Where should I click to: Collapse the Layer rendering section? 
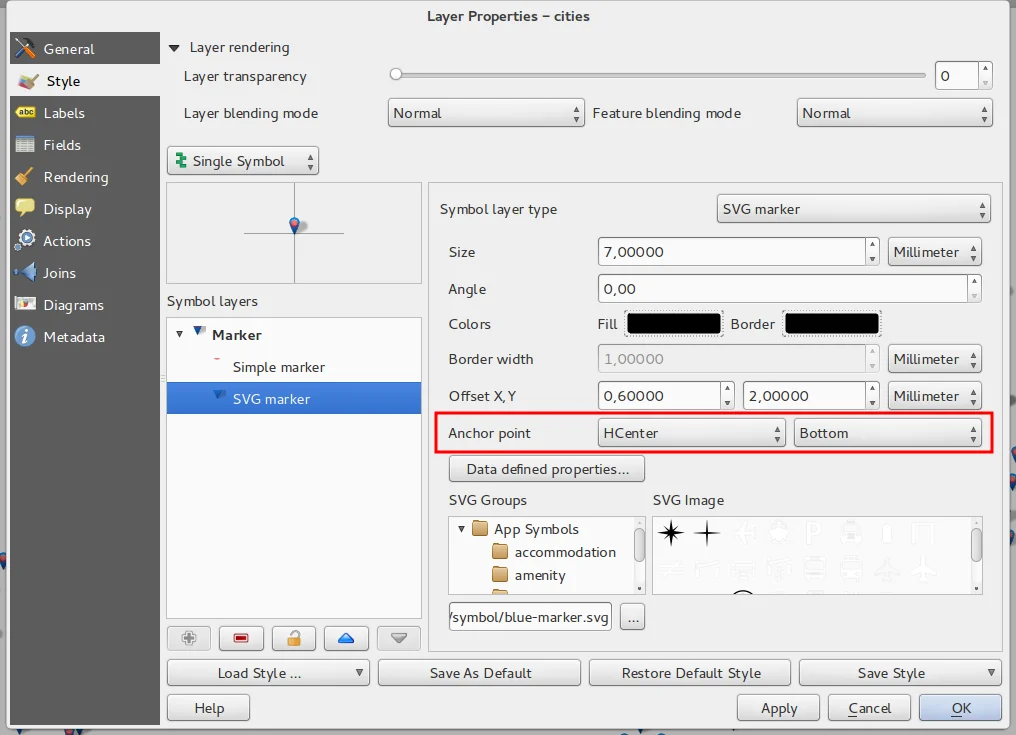175,47
